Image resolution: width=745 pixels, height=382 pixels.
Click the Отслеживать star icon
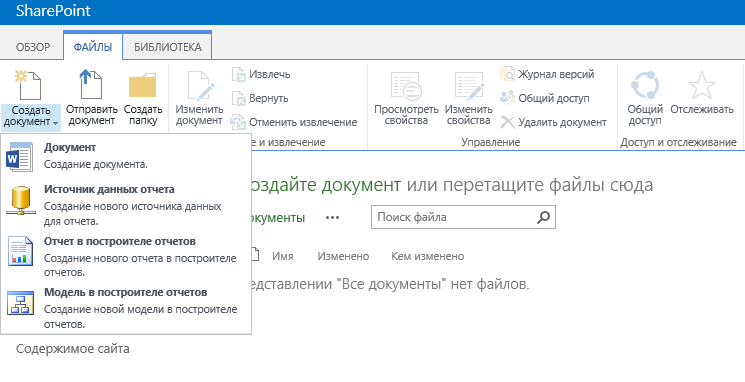coord(702,86)
